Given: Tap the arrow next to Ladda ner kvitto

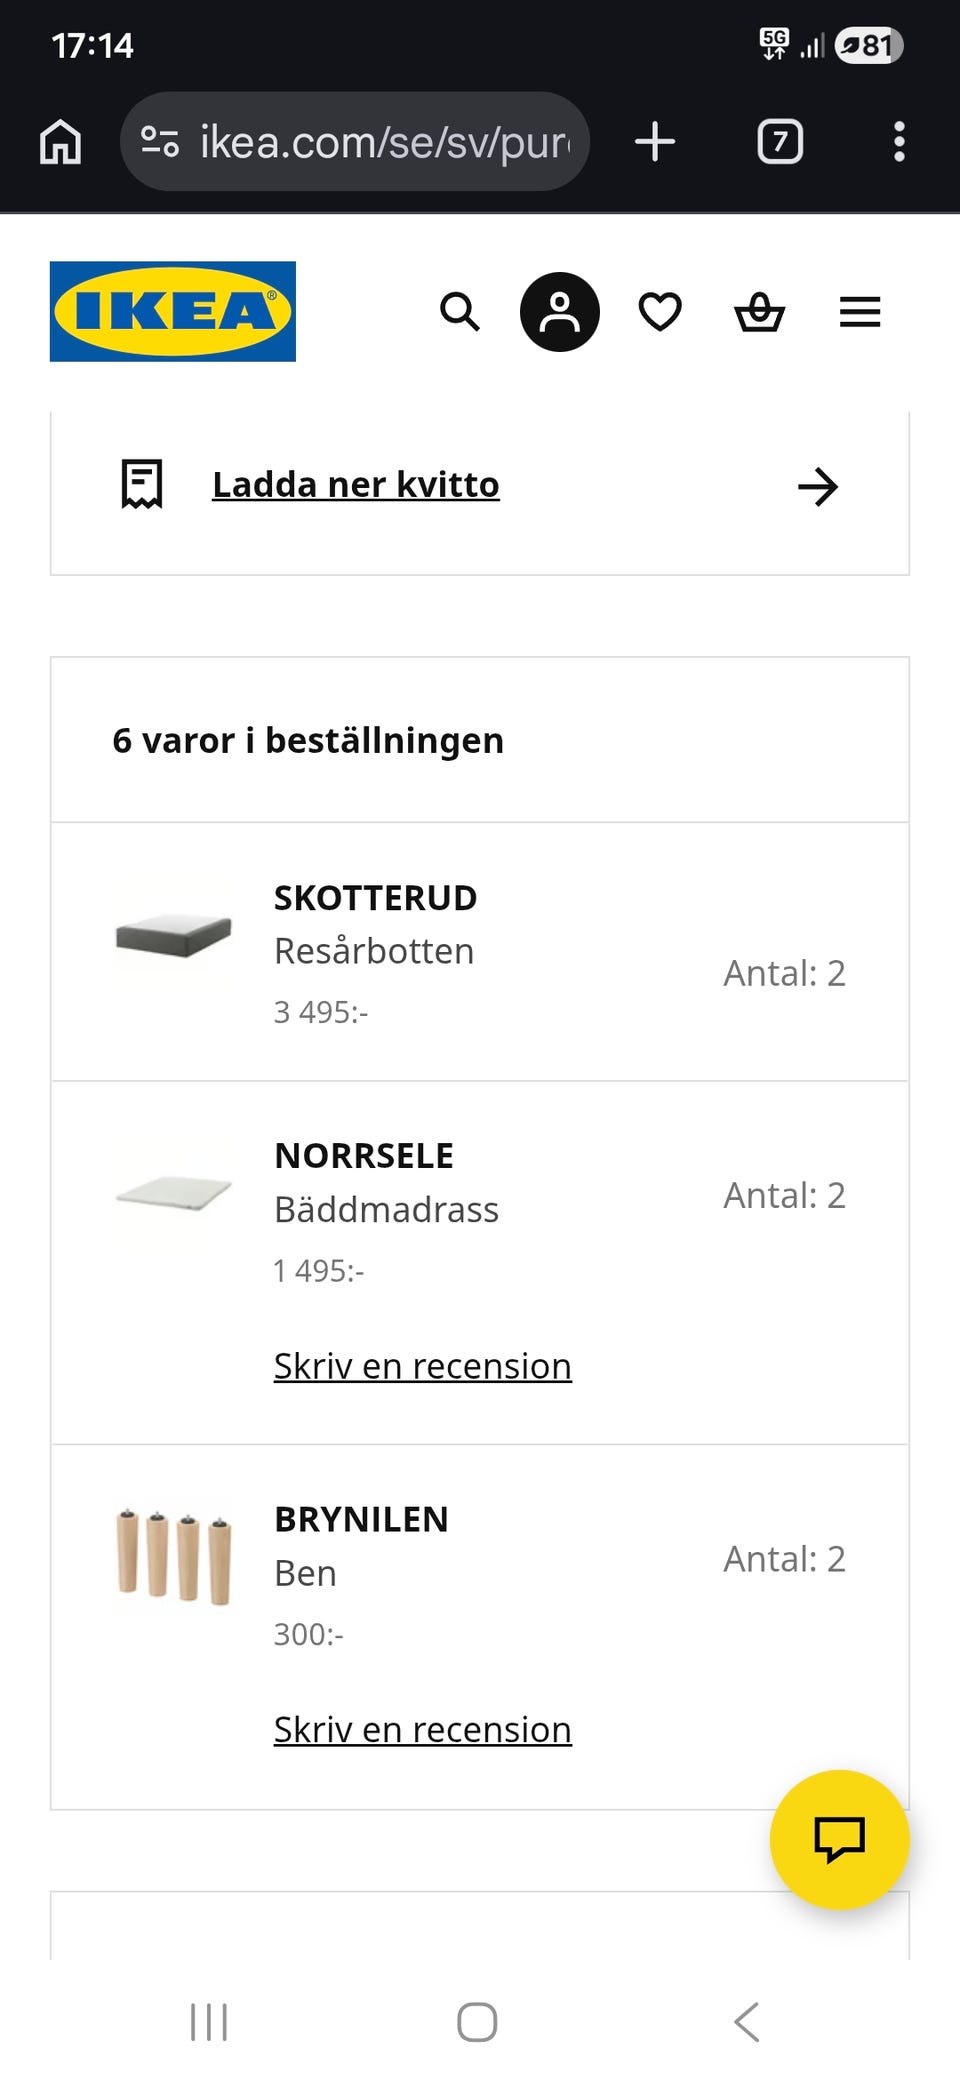Looking at the screenshot, I should pos(818,487).
